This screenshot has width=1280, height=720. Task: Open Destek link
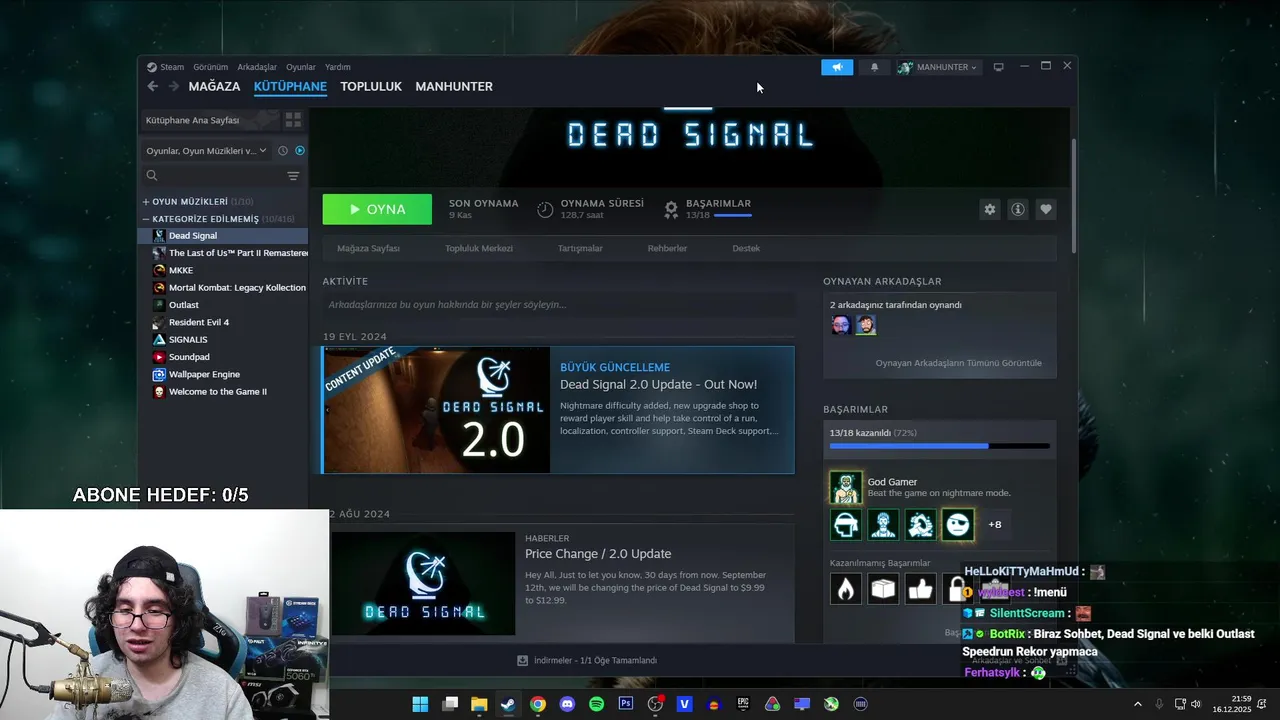746,248
